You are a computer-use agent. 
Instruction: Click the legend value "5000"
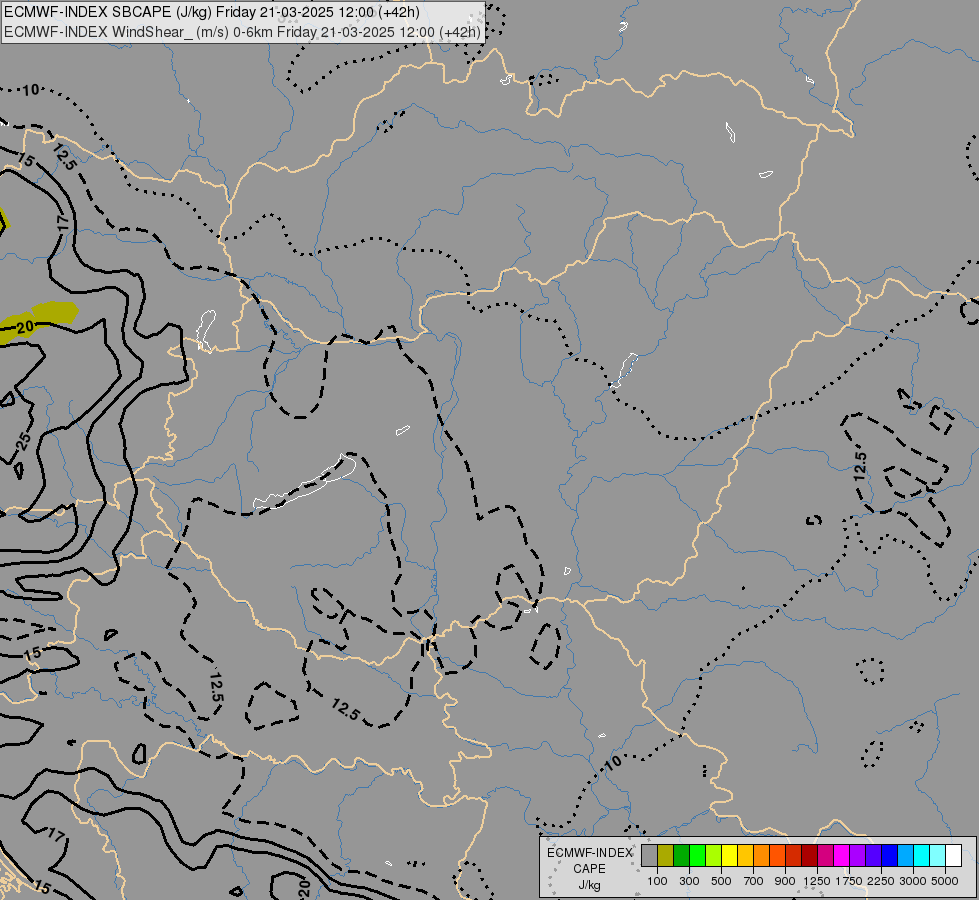pyautogui.click(x=945, y=881)
